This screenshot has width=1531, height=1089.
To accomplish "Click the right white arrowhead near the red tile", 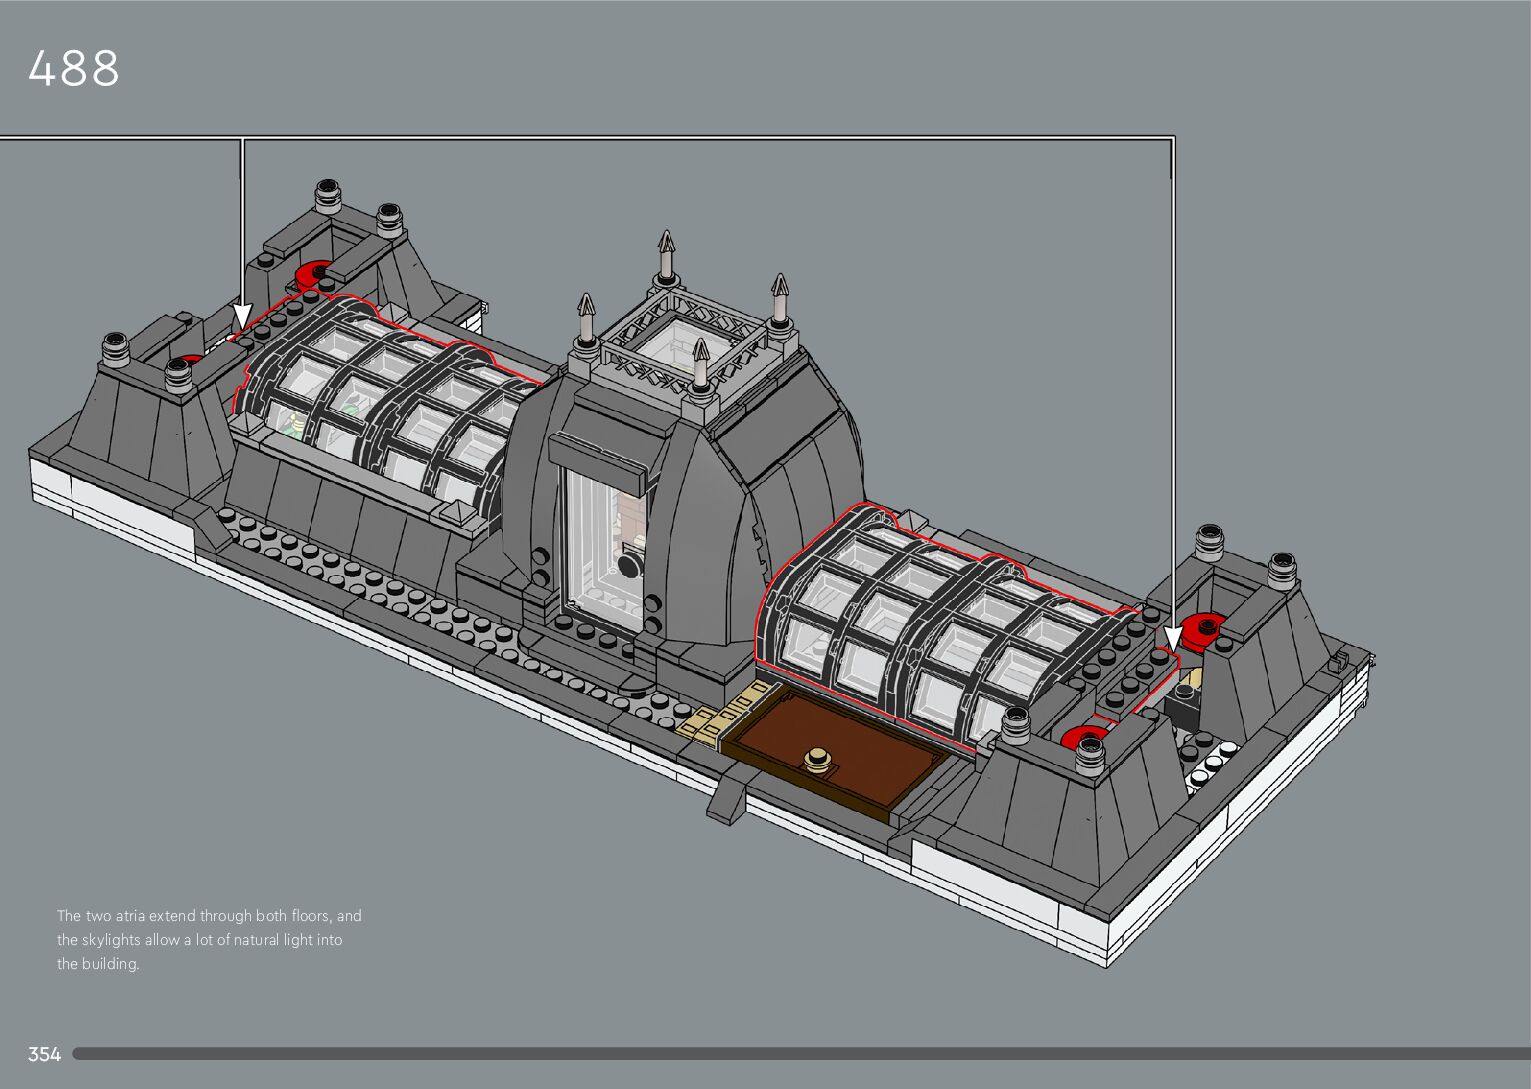I will (1173, 639).
